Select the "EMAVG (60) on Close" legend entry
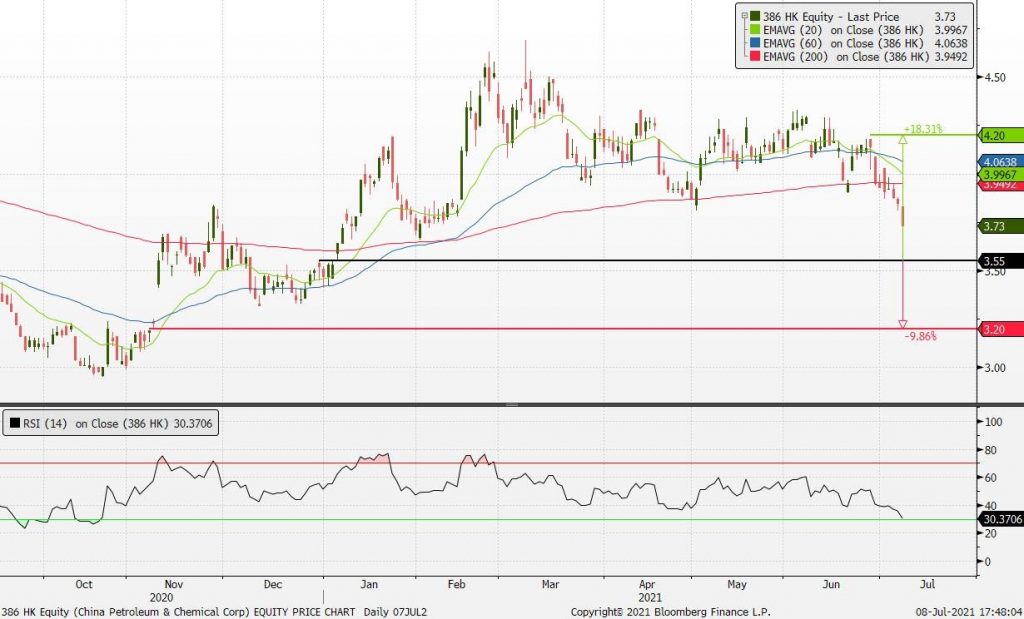1024x619 pixels. tap(843, 43)
